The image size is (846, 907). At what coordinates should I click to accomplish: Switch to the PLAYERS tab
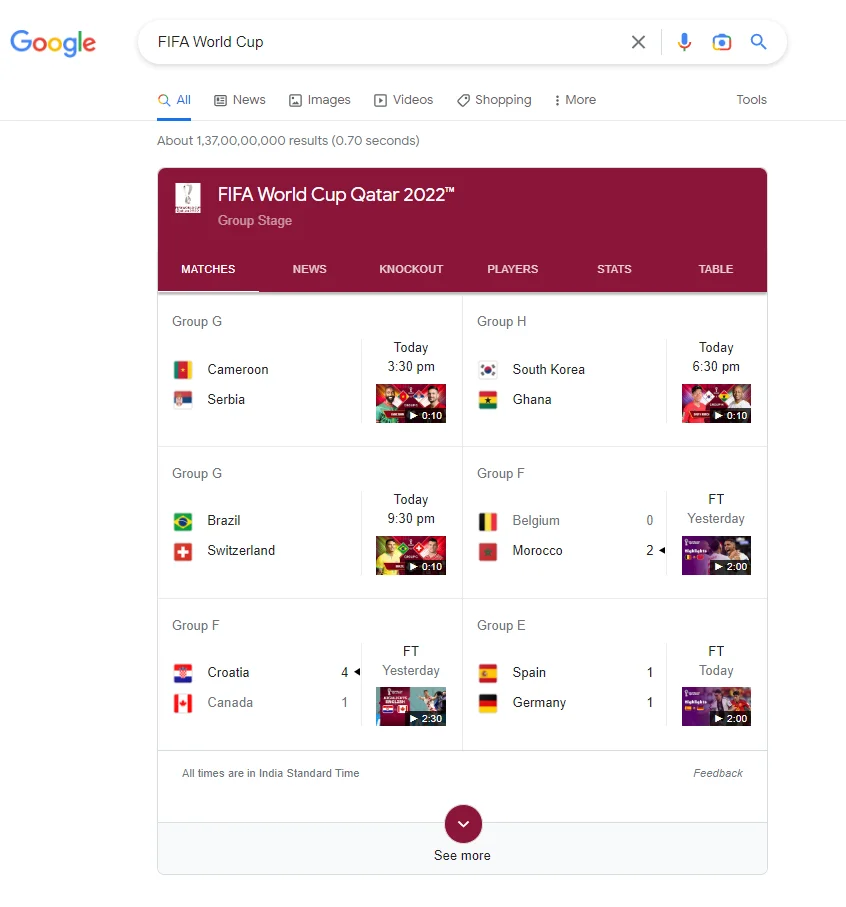pyautogui.click(x=512, y=269)
